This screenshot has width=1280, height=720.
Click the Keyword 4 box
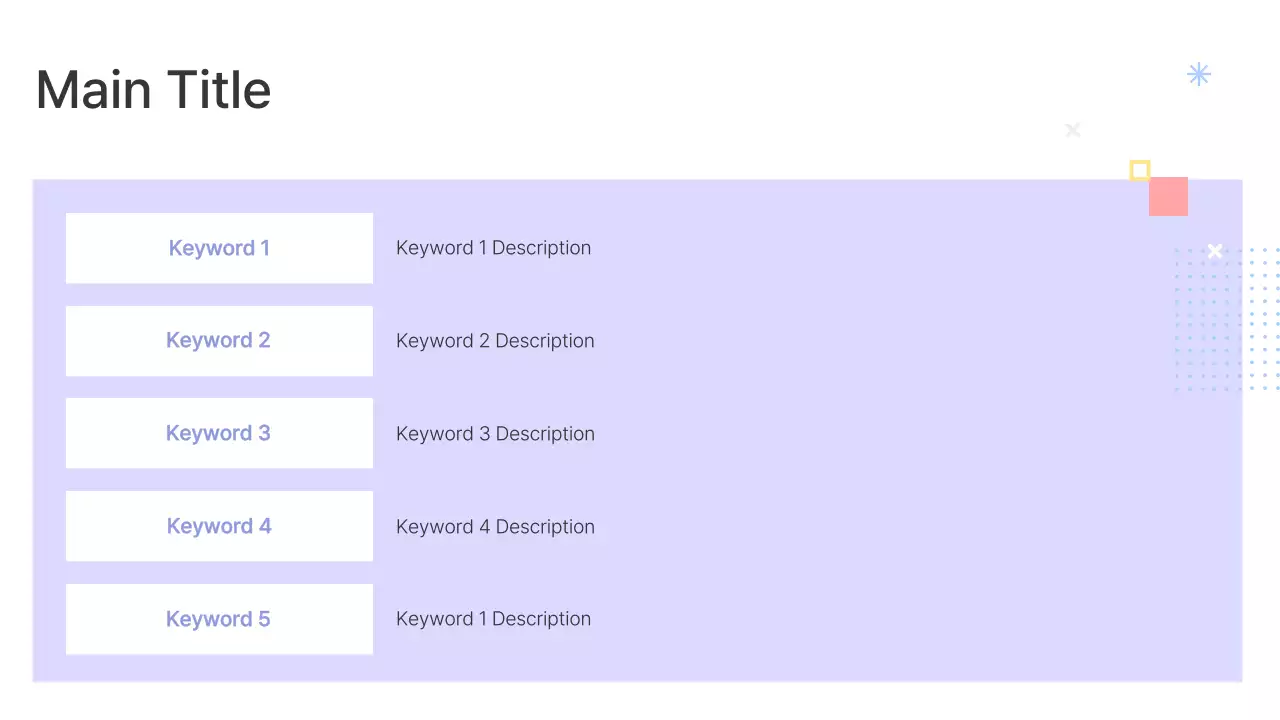tap(219, 526)
